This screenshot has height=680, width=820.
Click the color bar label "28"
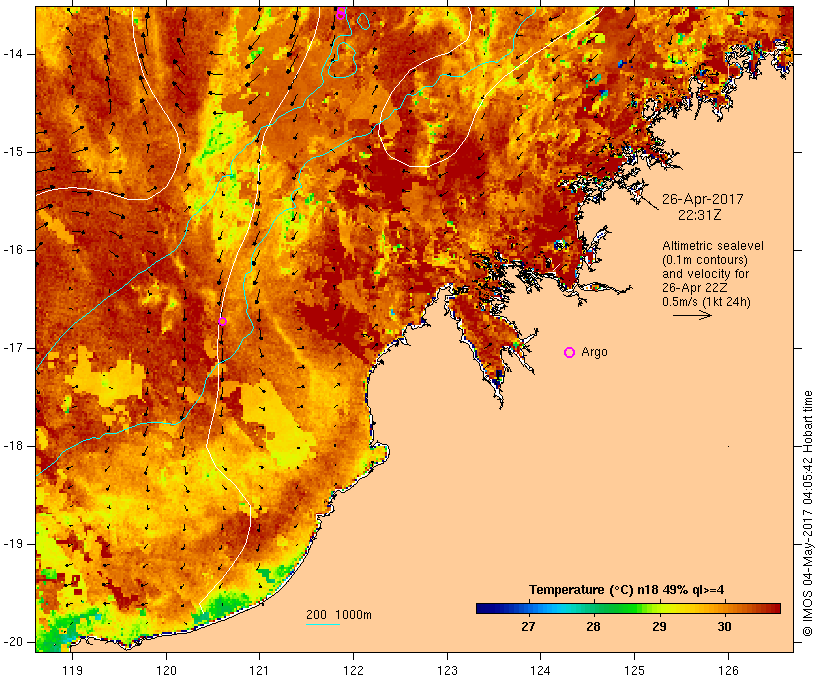click(x=594, y=627)
